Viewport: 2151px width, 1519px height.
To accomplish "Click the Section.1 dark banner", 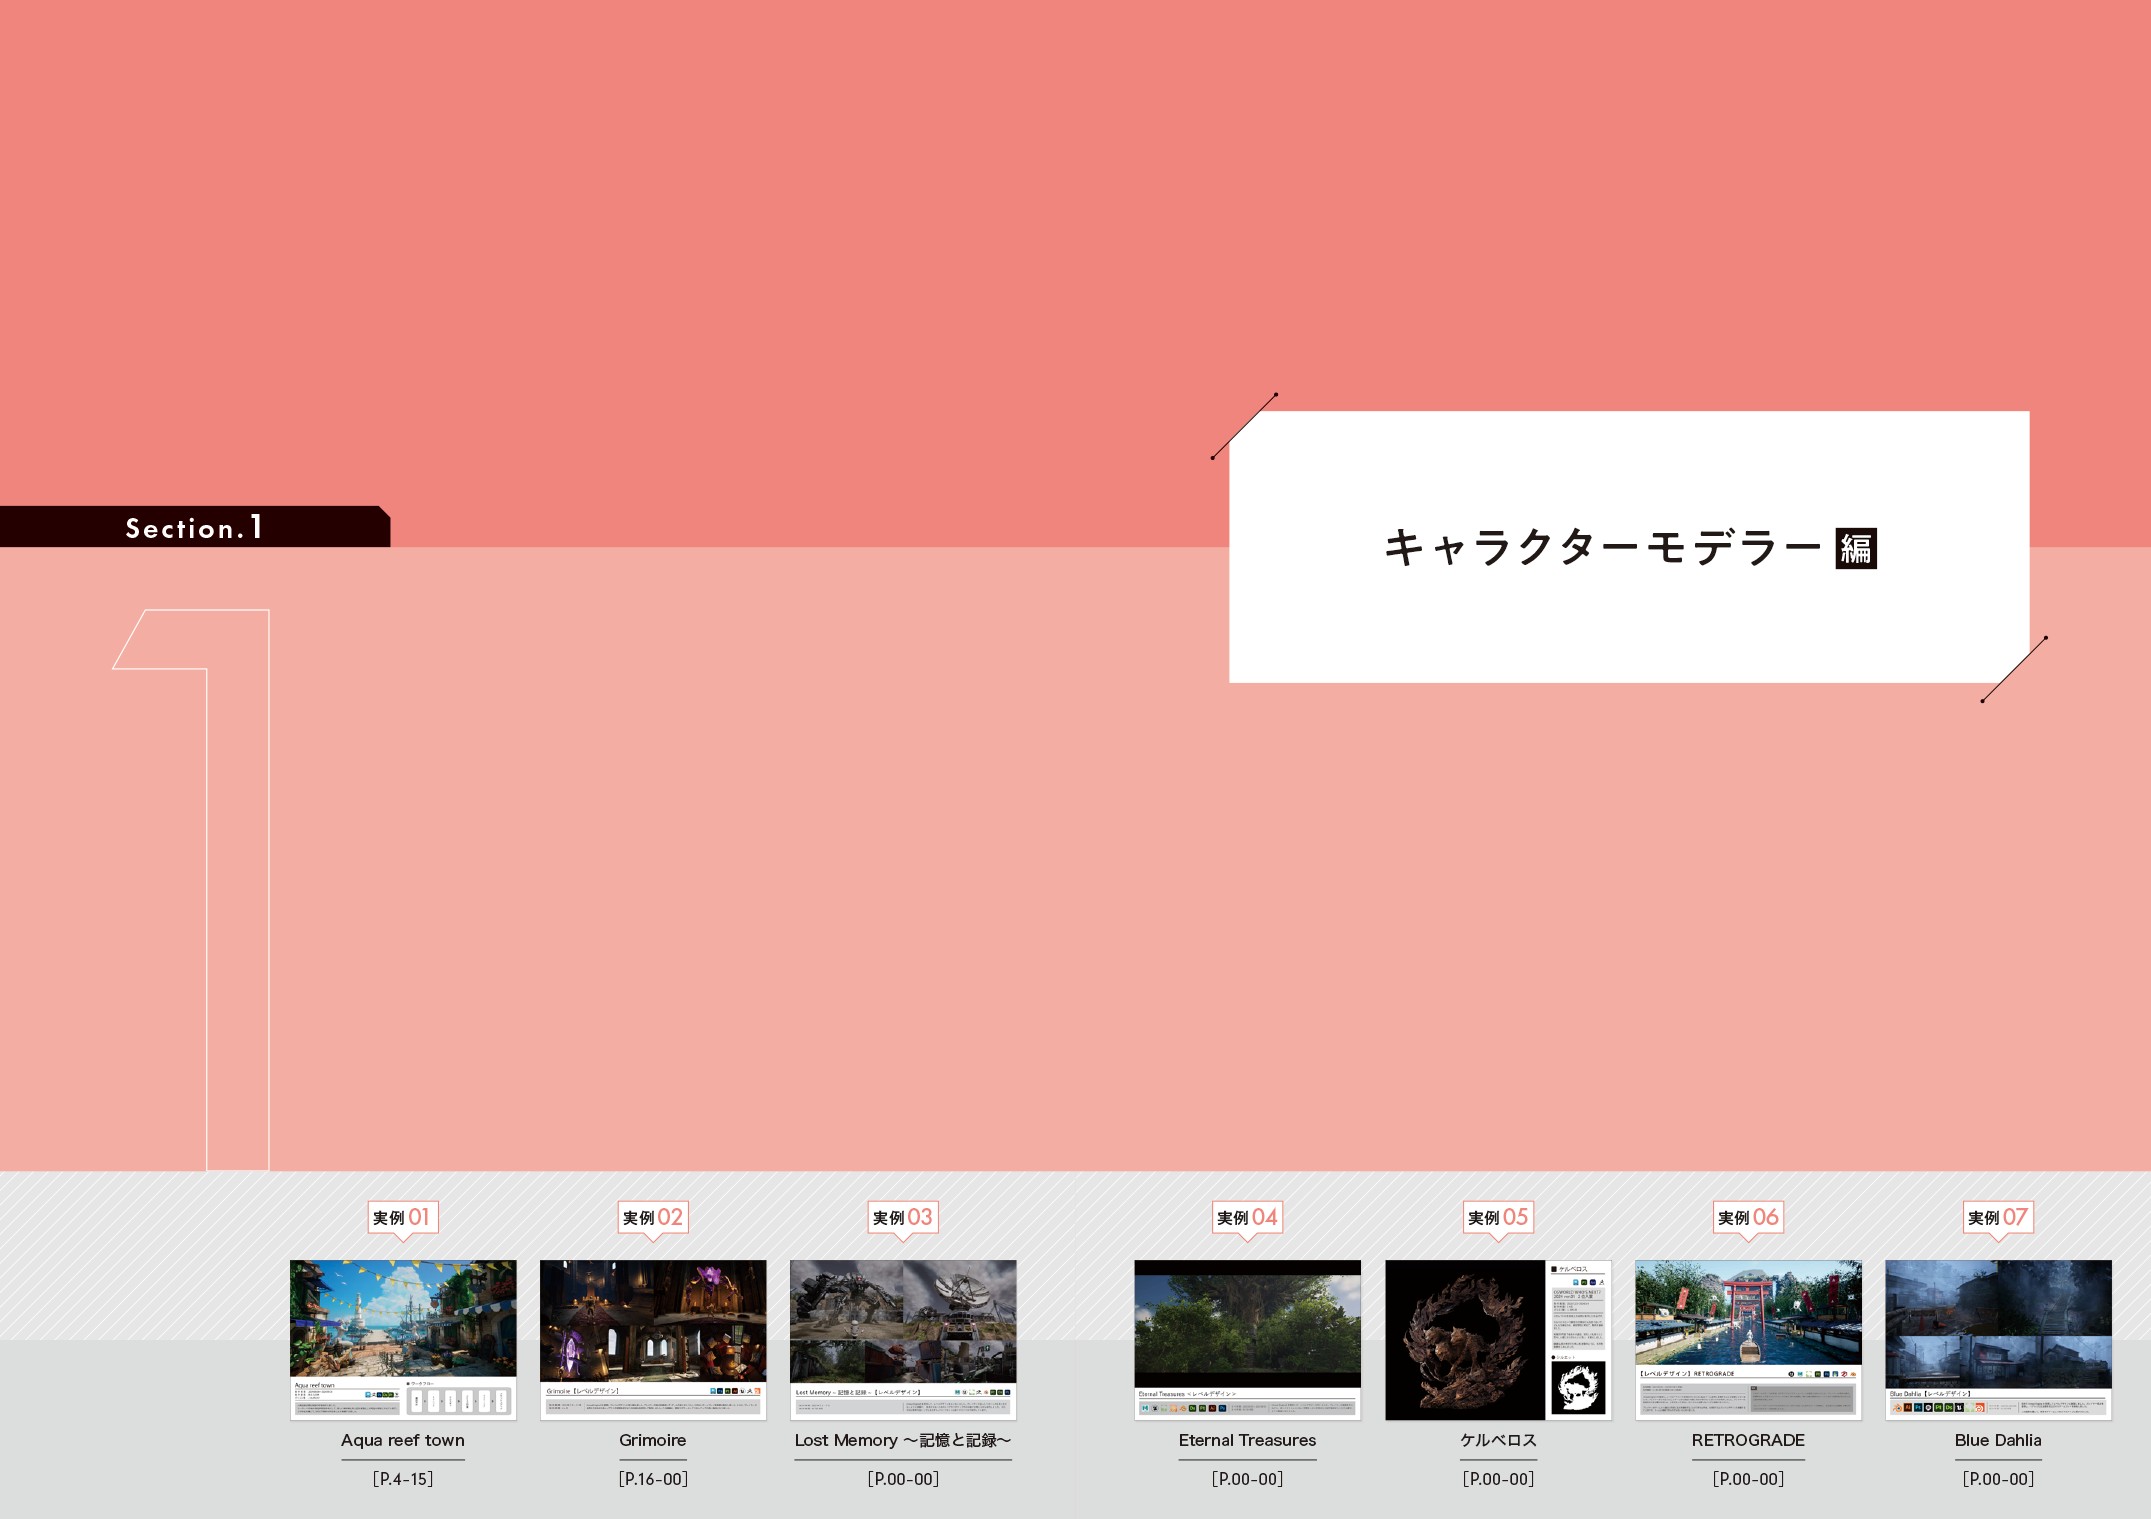I will point(194,527).
